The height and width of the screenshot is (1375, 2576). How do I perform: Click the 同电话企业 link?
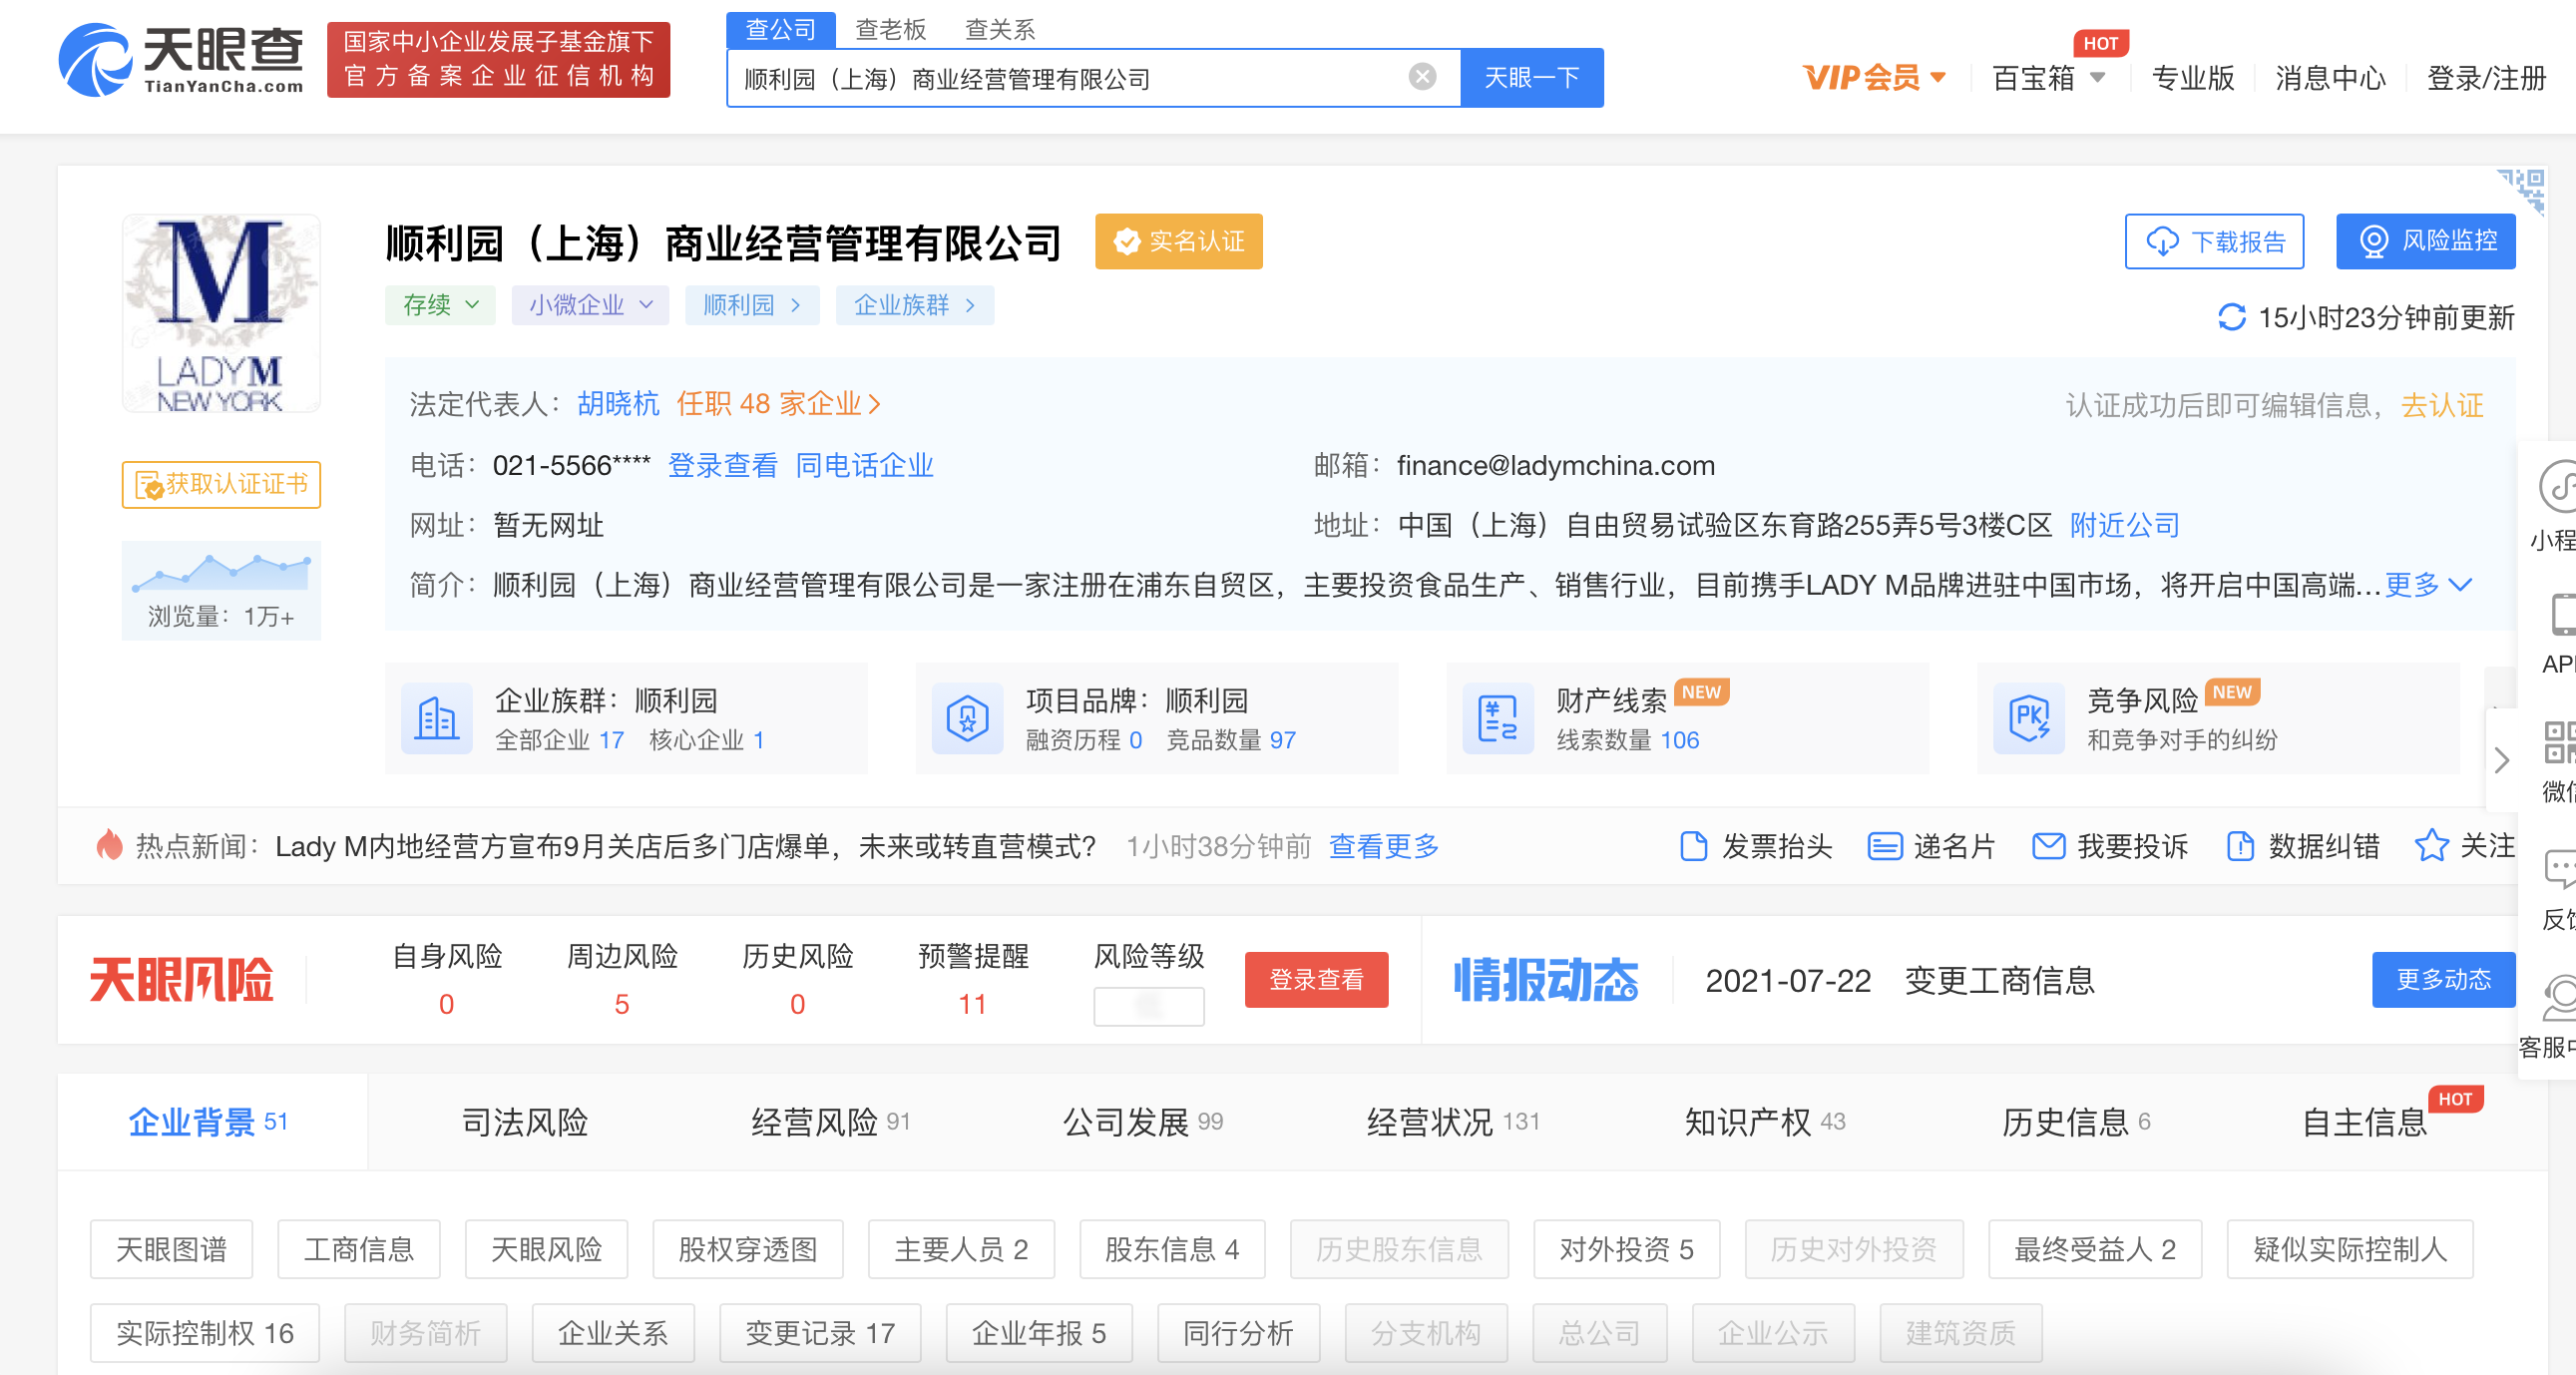(x=864, y=465)
